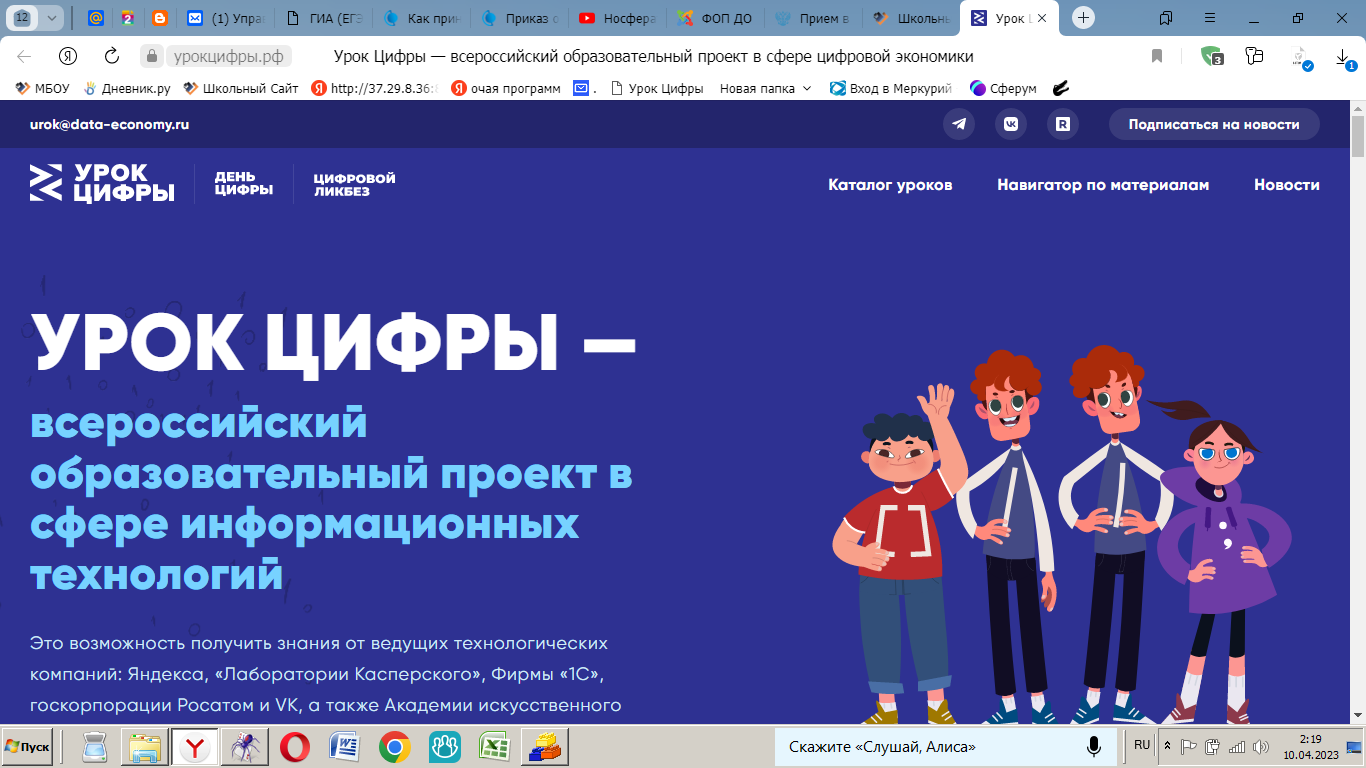Open the Opera browser taskbar icon

point(294,746)
